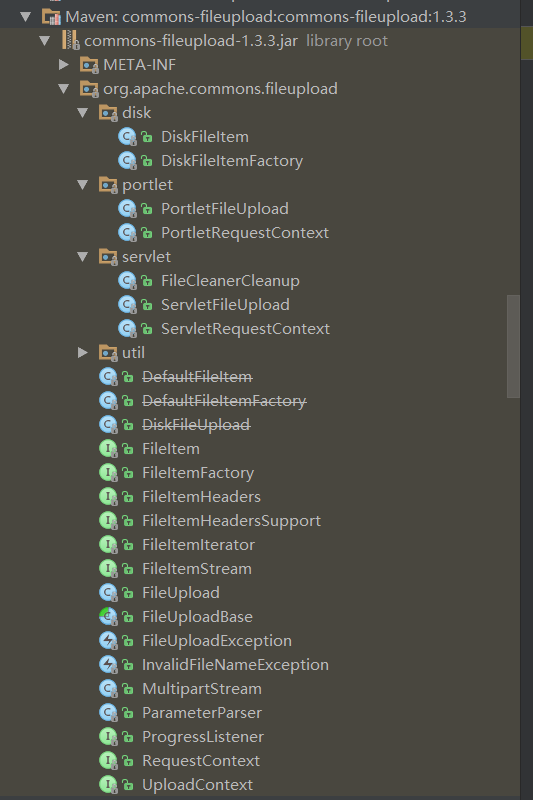This screenshot has height=800, width=533.
Task: Click the class icon beside PortletRequestContext
Action: (x=127, y=233)
